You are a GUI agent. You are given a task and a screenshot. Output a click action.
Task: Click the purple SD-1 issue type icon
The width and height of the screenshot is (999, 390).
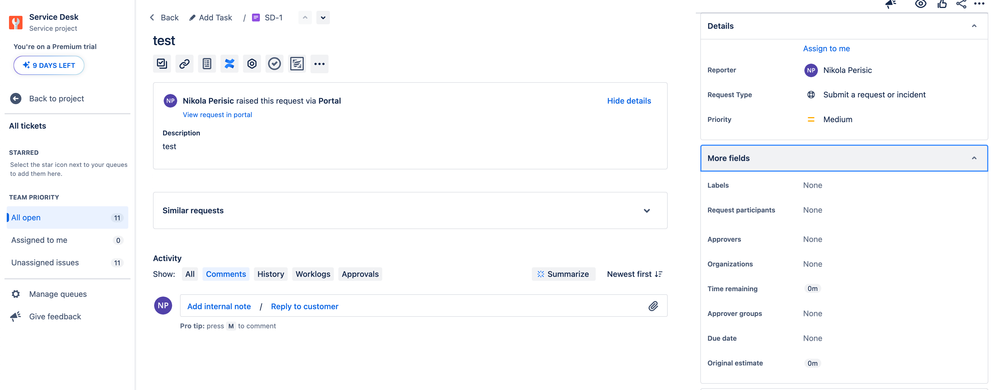click(256, 18)
